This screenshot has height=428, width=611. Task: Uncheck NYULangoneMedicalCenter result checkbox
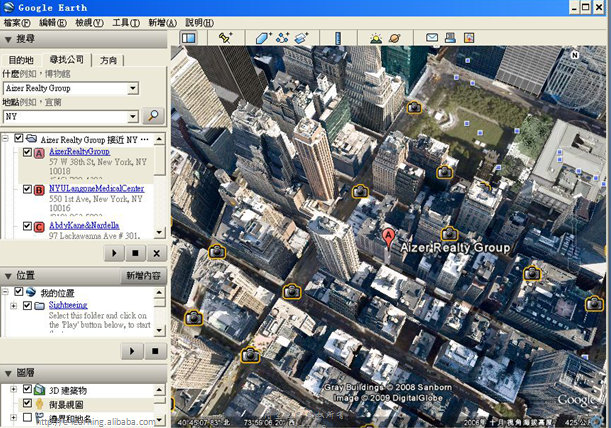tap(27, 189)
